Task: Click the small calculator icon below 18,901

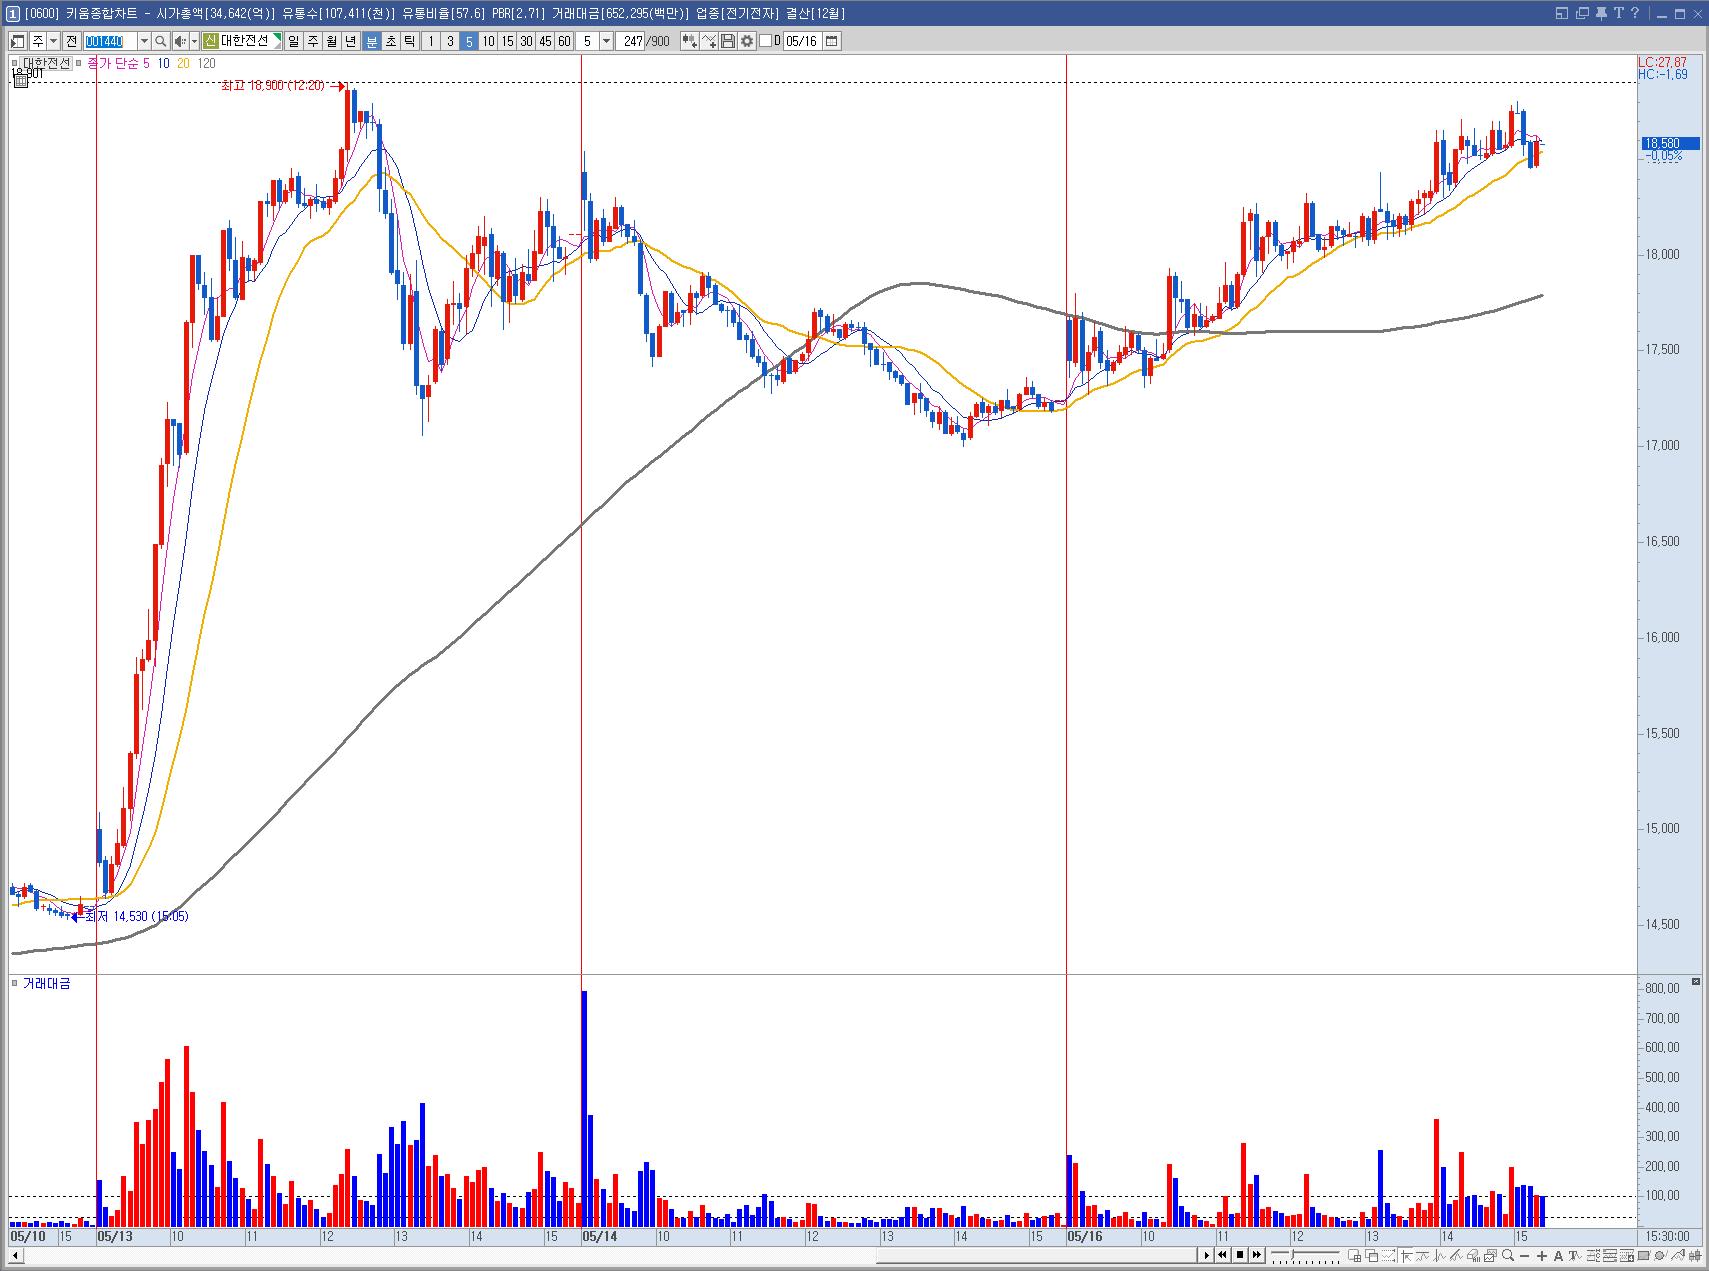Action: coord(20,81)
